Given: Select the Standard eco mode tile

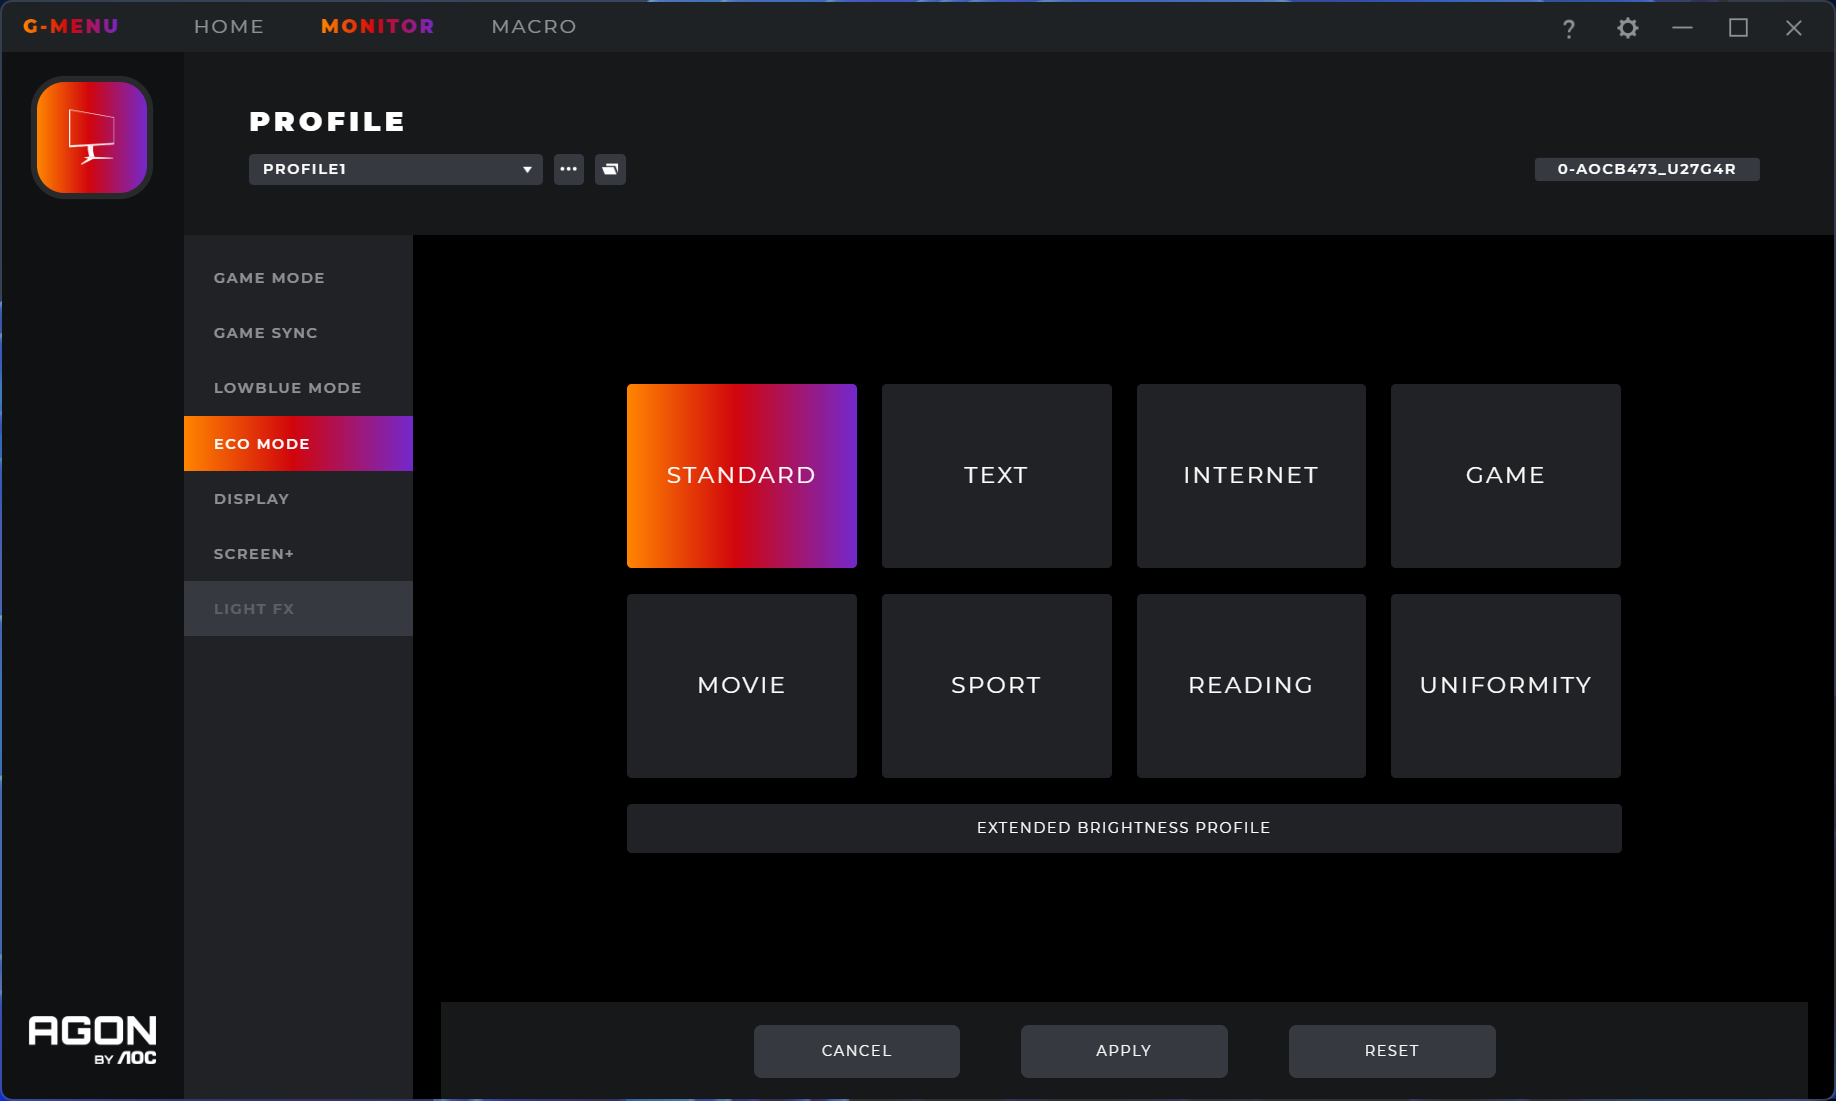Looking at the screenshot, I should click(x=741, y=475).
